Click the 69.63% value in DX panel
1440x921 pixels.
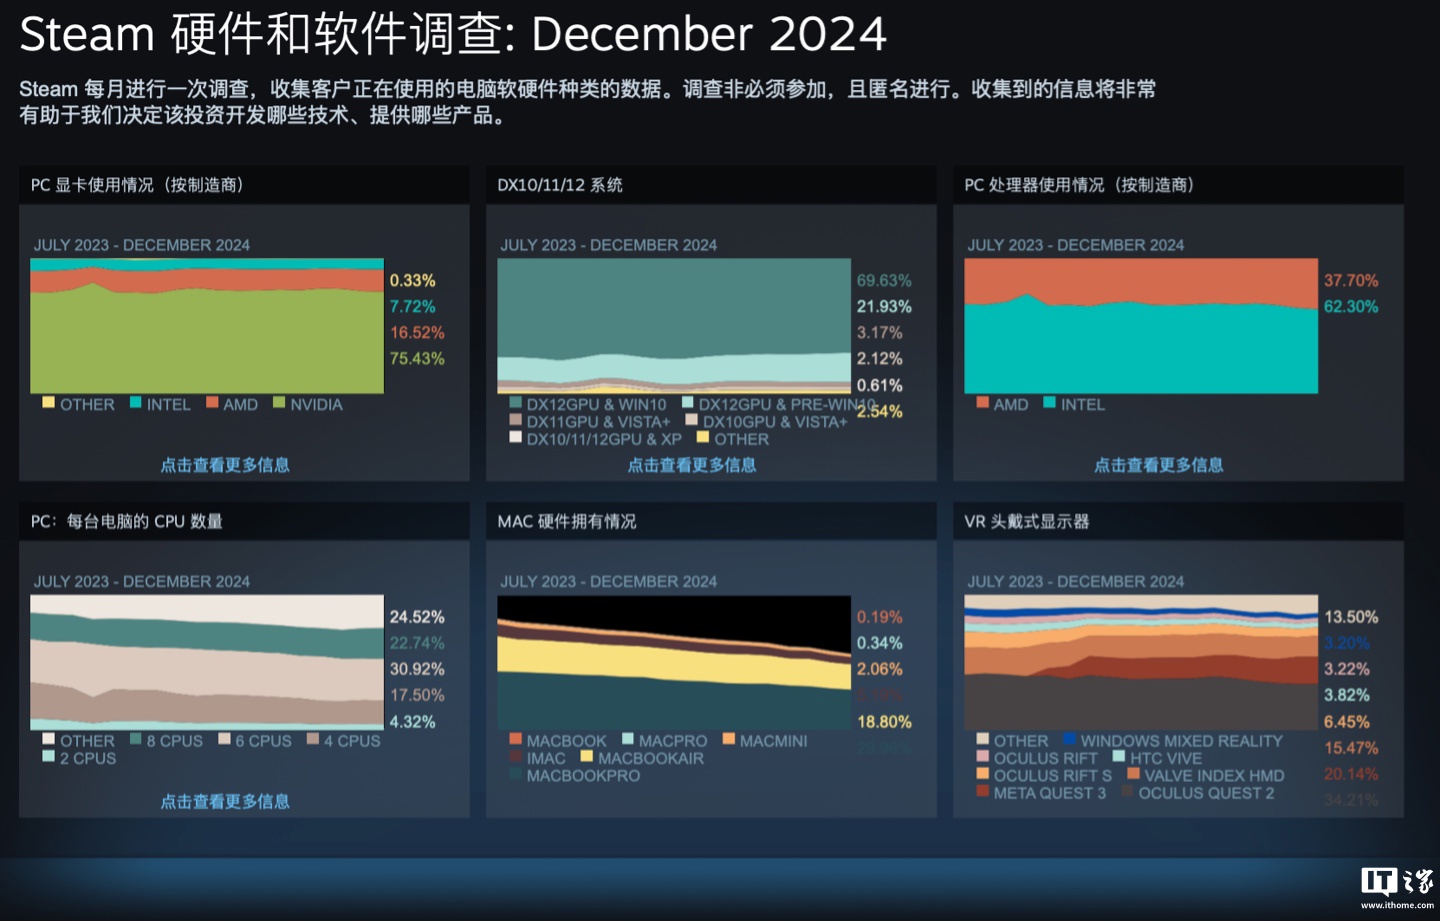884,280
